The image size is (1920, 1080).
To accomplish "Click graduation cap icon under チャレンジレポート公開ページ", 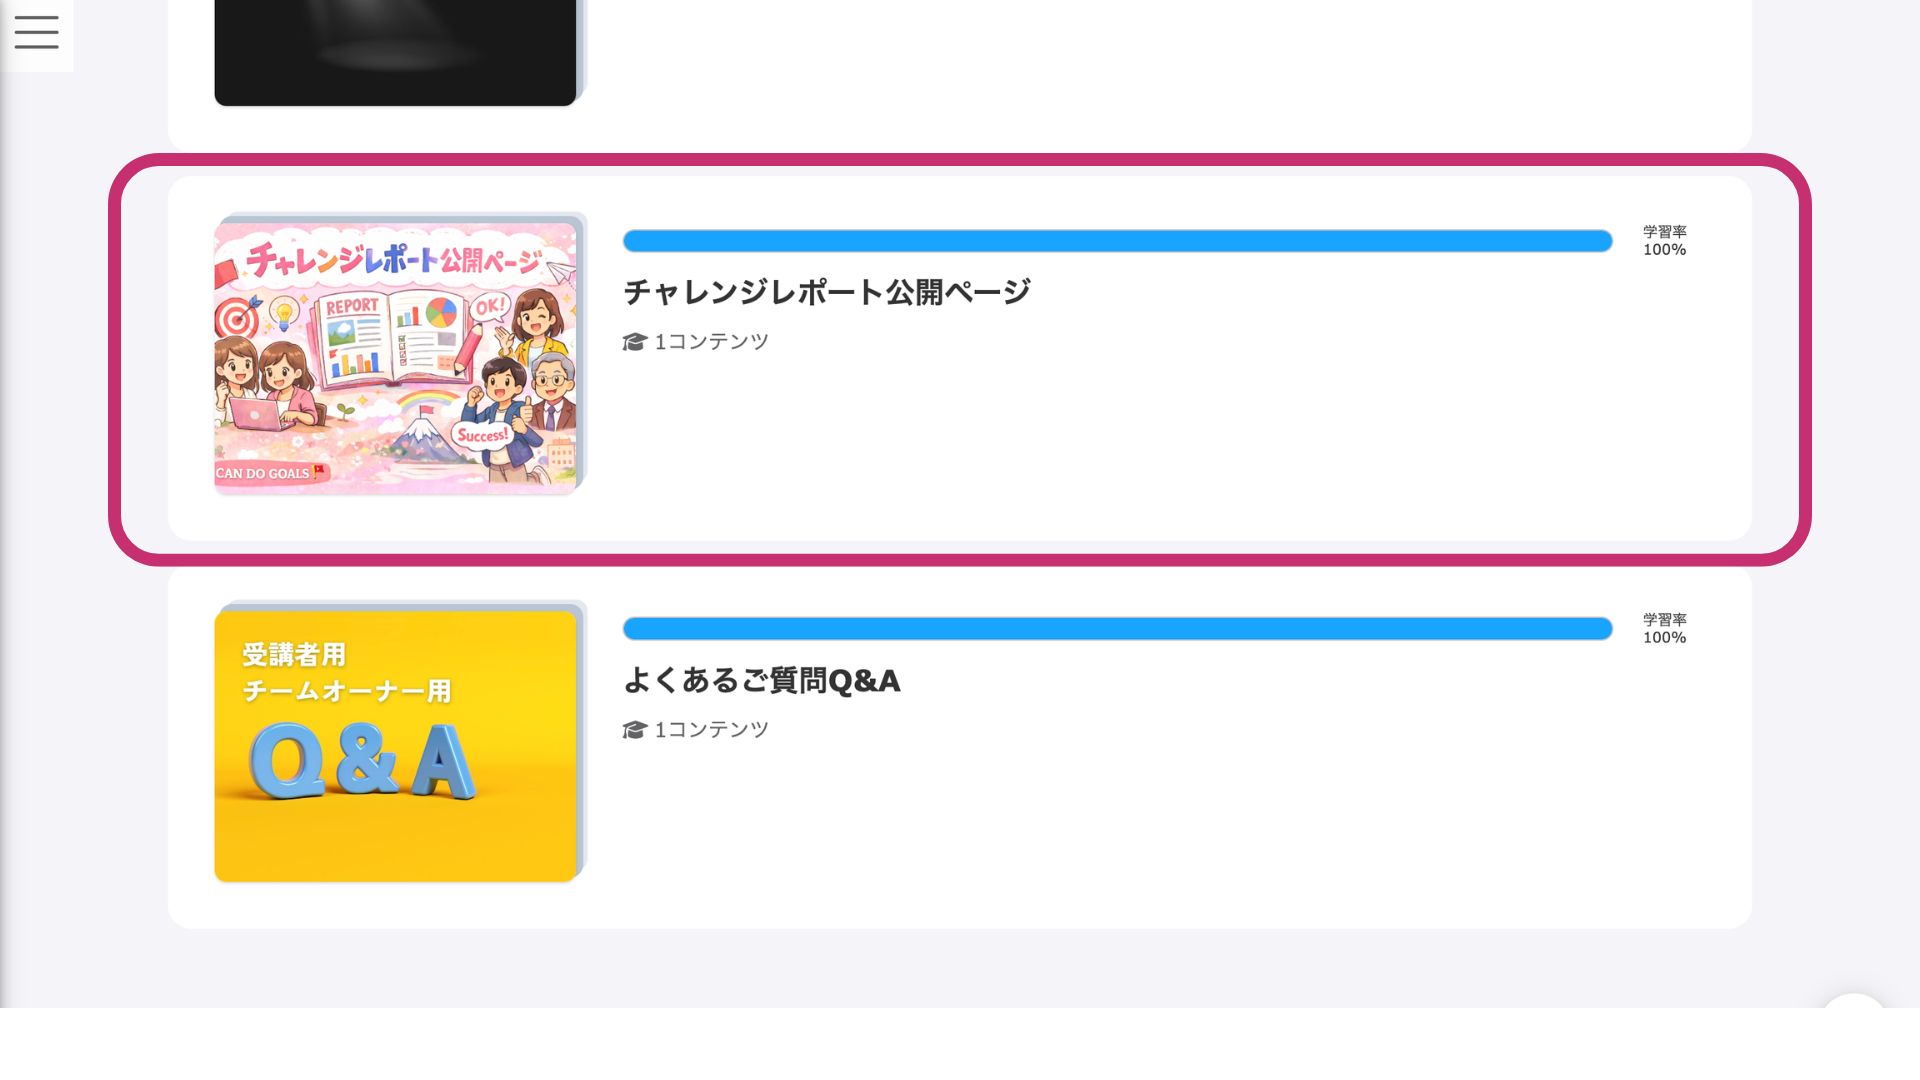I will (635, 342).
